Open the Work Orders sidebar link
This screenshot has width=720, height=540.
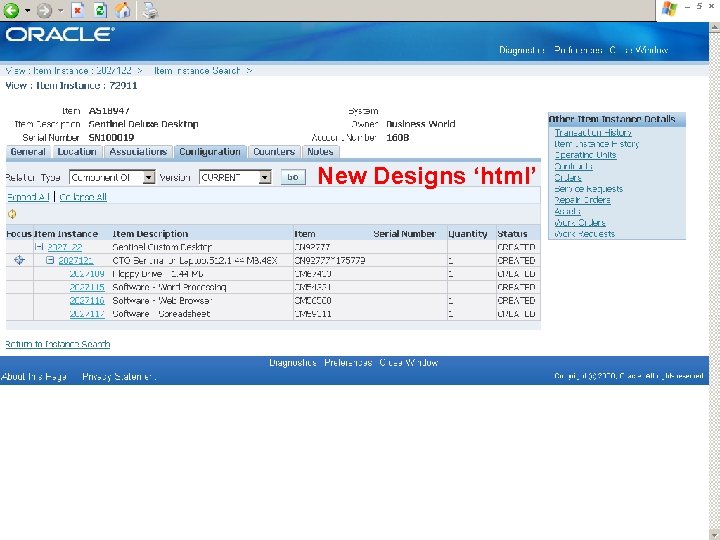[x=580, y=223]
